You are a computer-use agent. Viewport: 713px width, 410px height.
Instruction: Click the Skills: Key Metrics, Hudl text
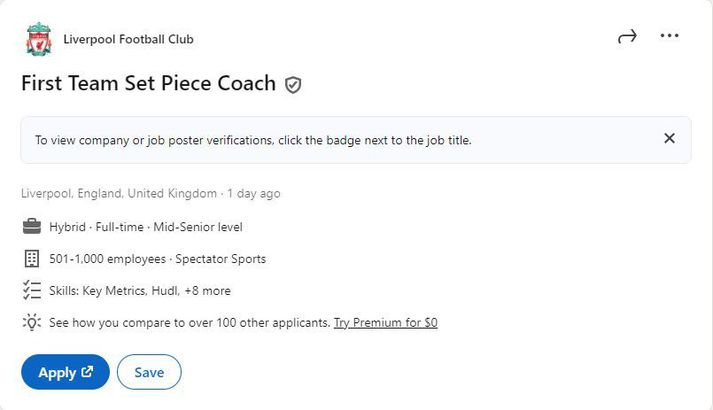[x=114, y=290]
